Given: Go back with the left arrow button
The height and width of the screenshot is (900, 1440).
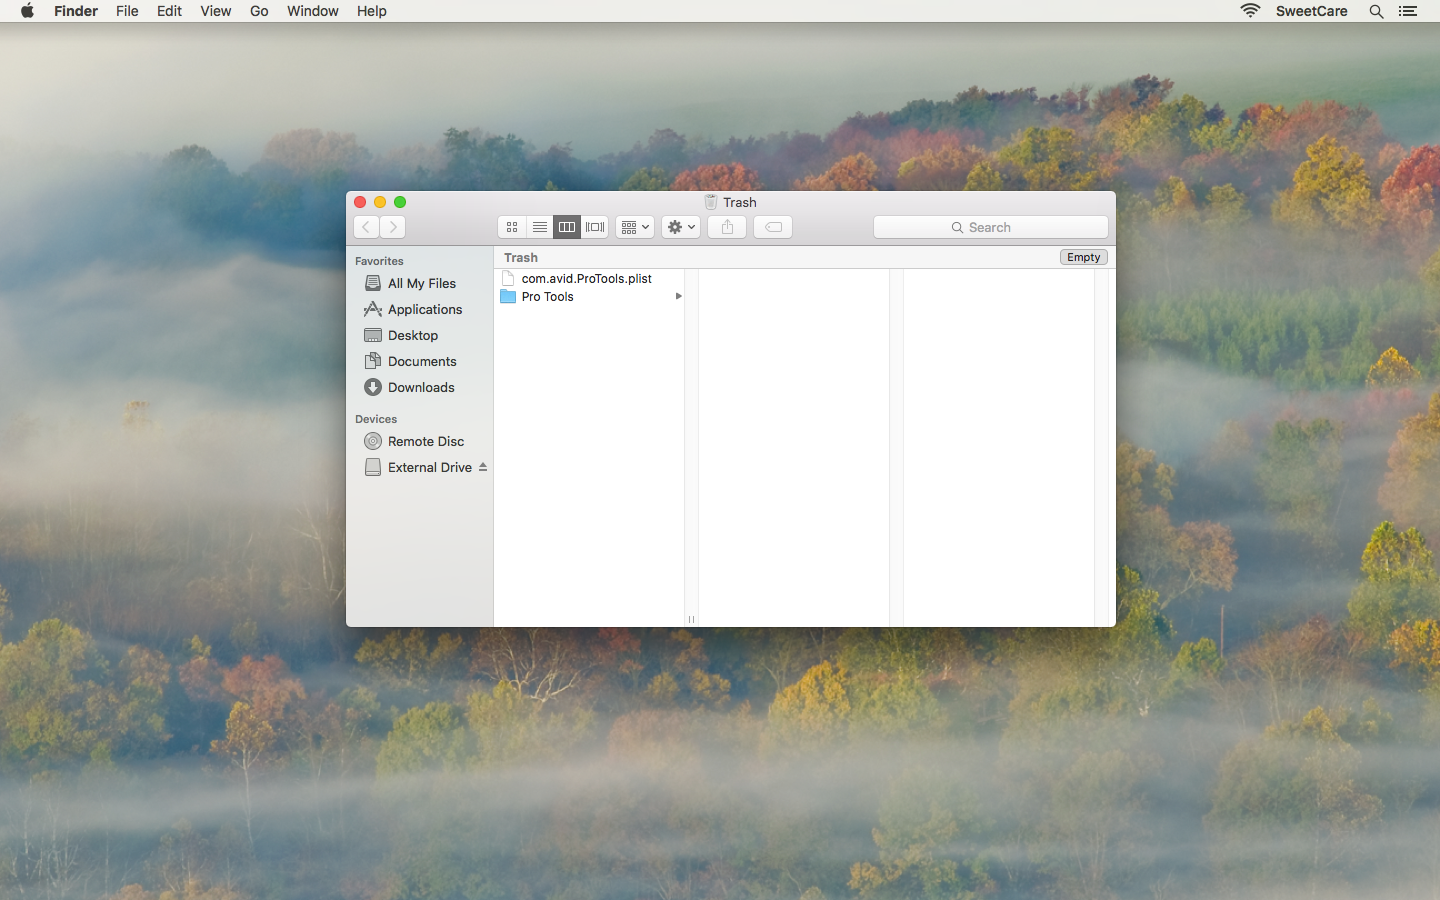Looking at the screenshot, I should 366,227.
